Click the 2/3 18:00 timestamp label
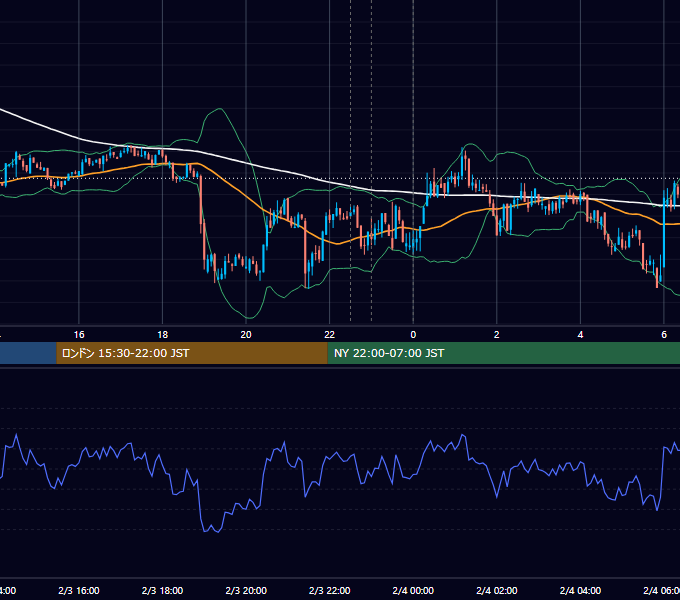Viewport: 680px width, 600px height. click(x=163, y=590)
